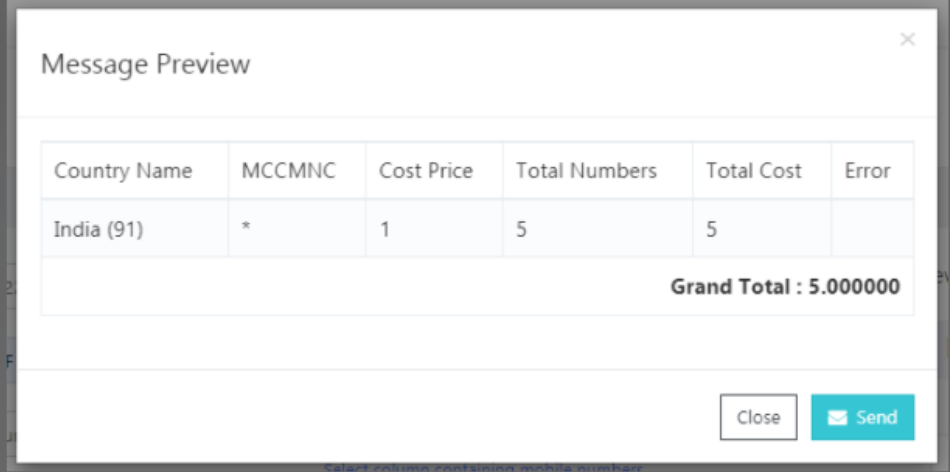The image size is (950, 472).
Task: Click the dimmed backdrop outside the dialog
Action: tap(8, 300)
